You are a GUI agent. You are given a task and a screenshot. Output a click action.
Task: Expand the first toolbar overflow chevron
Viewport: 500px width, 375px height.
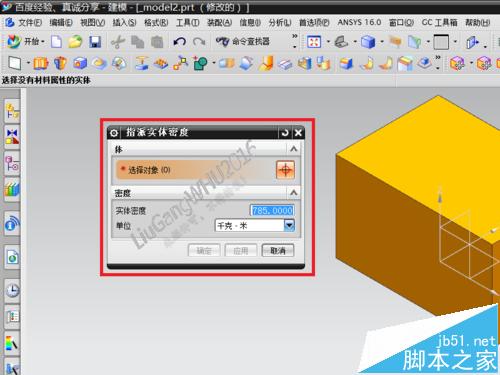(x=294, y=40)
